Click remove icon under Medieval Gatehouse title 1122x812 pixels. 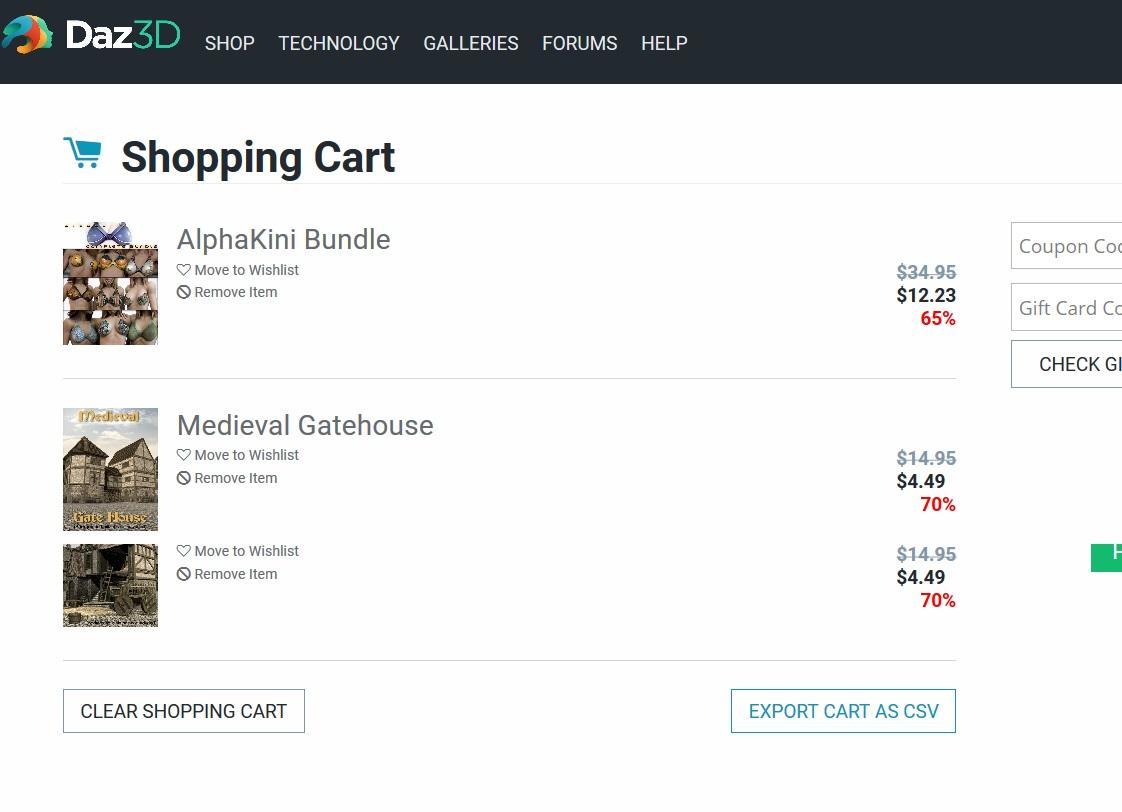click(x=184, y=478)
